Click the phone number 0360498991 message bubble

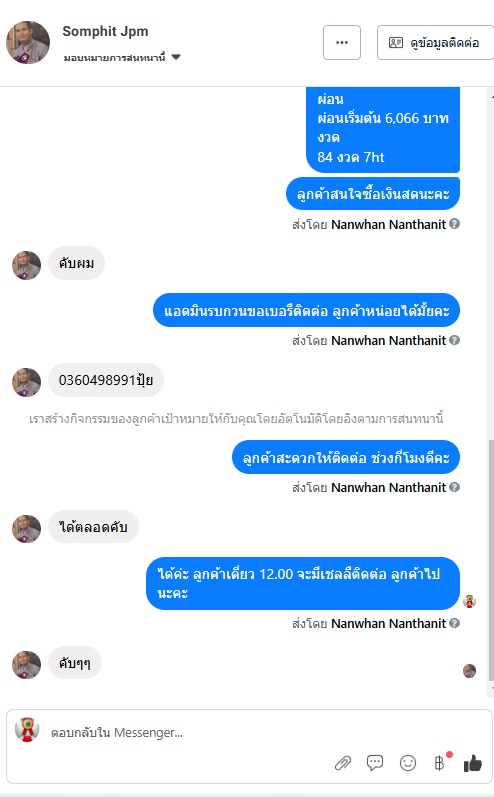(106, 380)
